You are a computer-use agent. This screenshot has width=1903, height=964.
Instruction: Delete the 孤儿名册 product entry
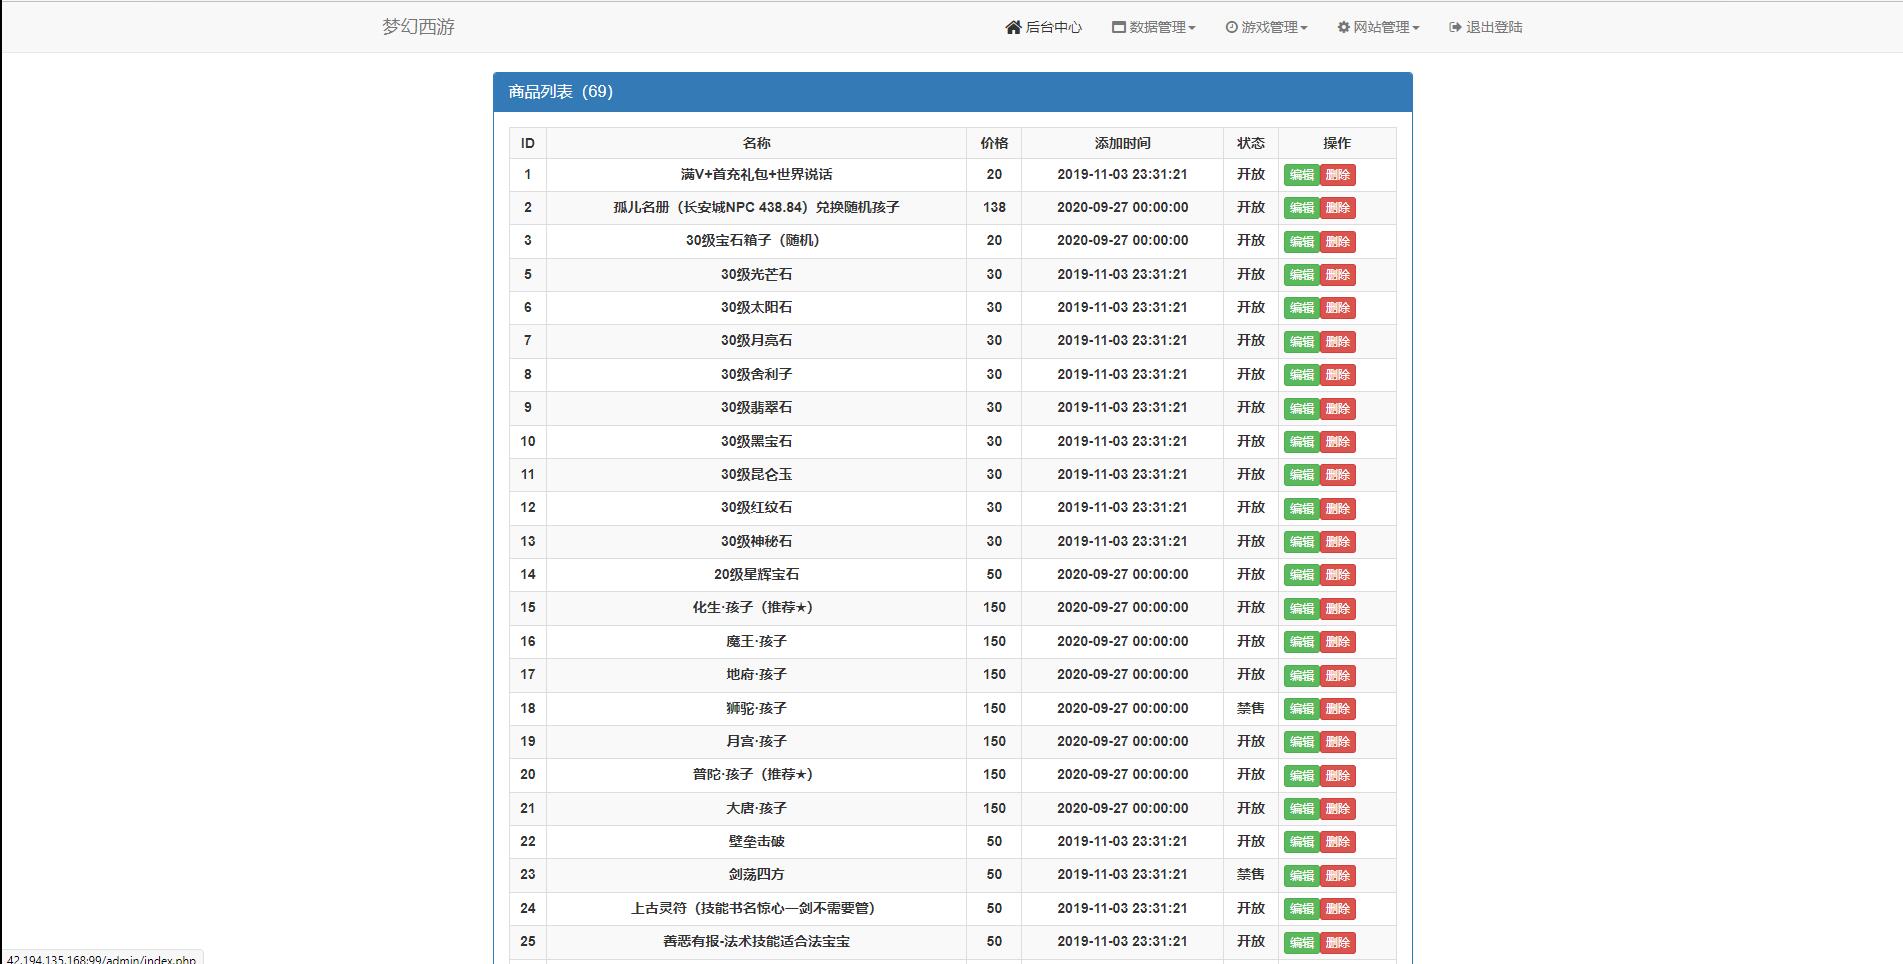coord(1338,208)
